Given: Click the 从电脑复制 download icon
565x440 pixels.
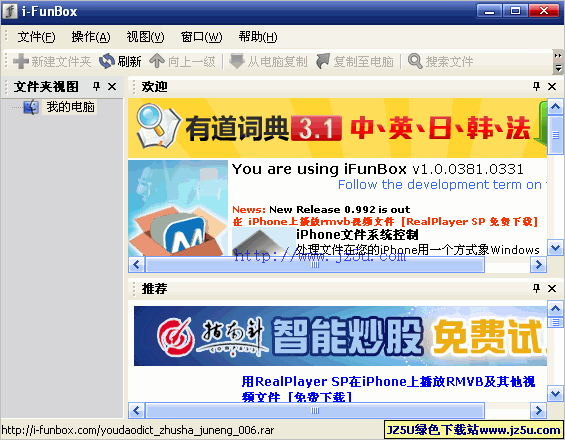Looking at the screenshot, I should [x=237, y=61].
